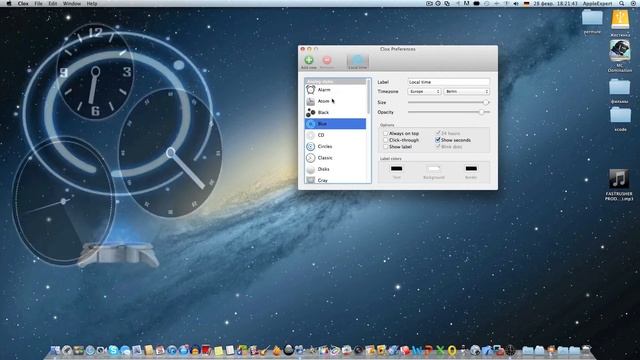
Task: Open the green X Excel icon in Dock
Action: coord(440,350)
